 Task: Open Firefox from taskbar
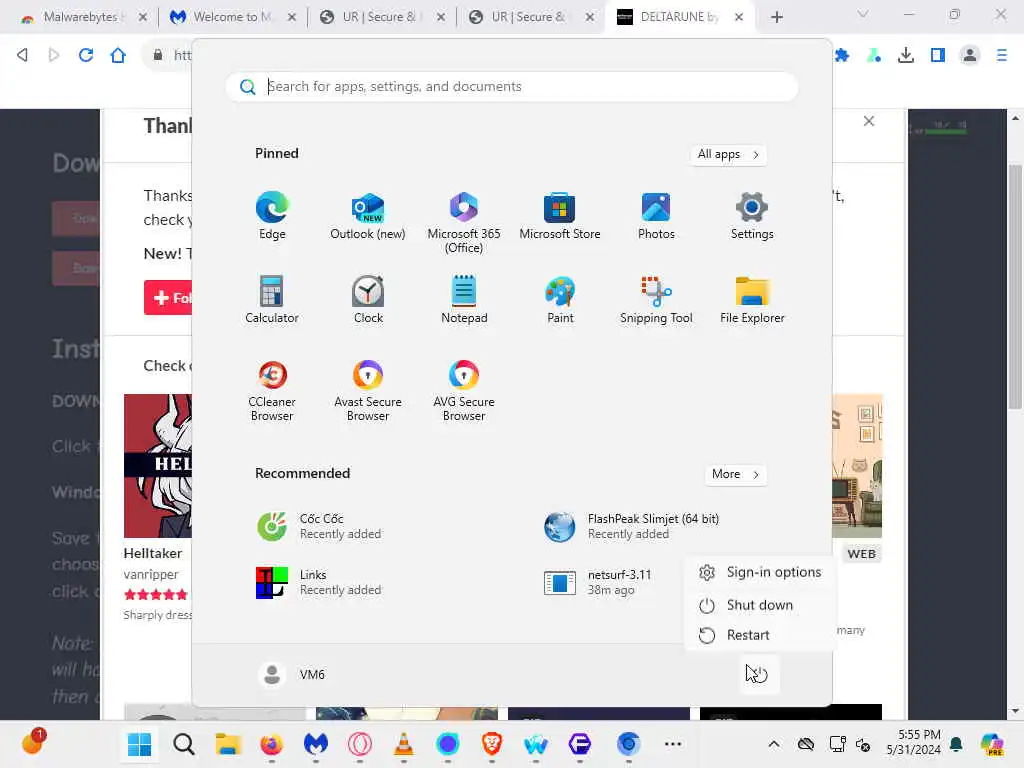click(x=272, y=744)
